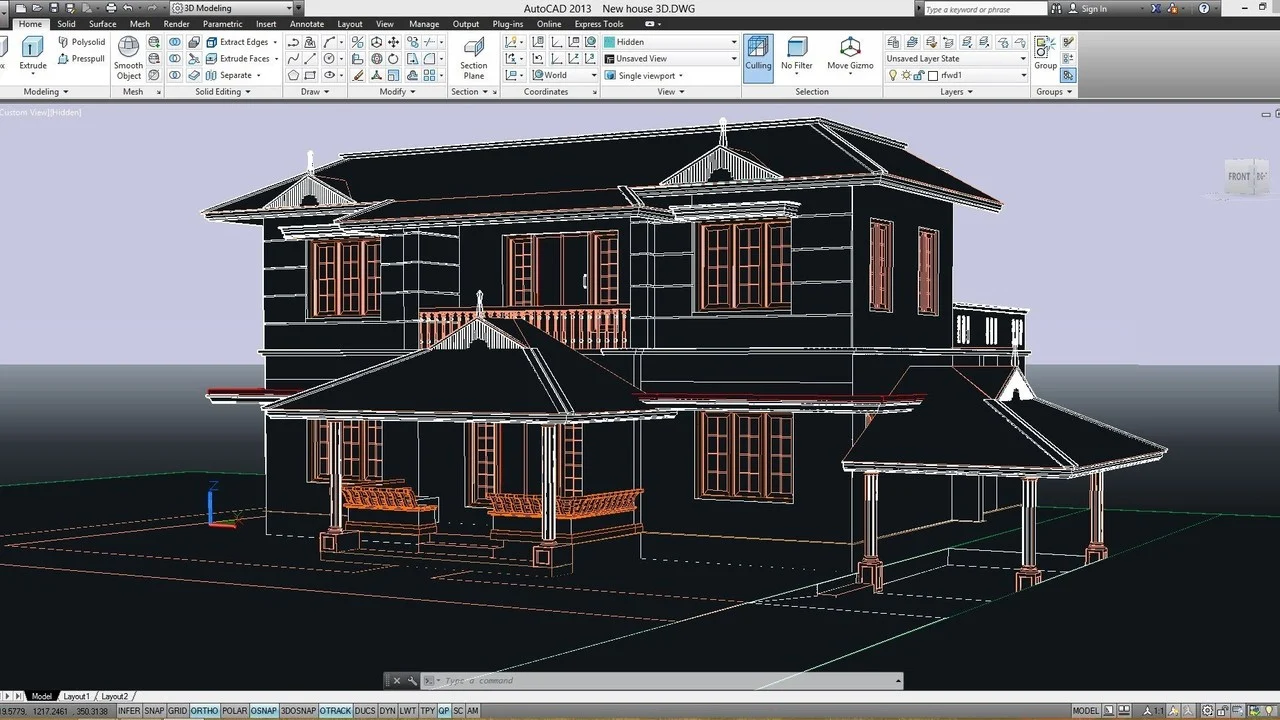Activate the Presspull tool
Screen dimensions: 1280x720
(81, 59)
